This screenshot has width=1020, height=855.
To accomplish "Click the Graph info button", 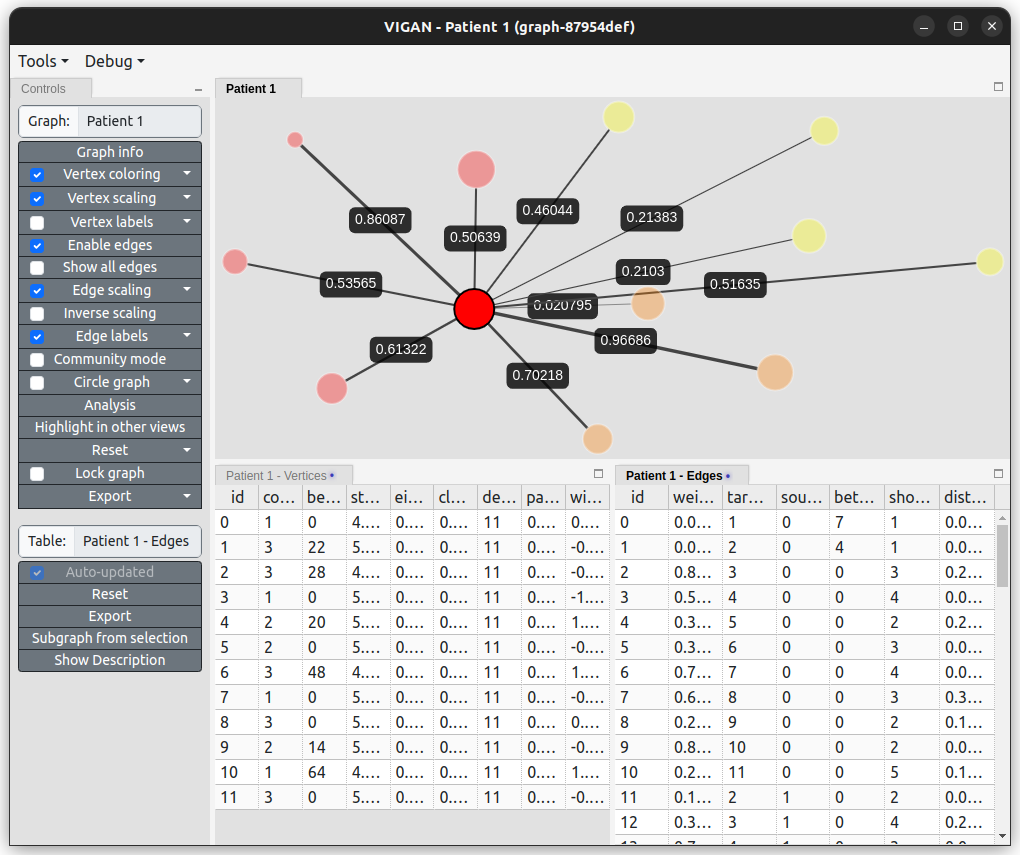I will [110, 152].
